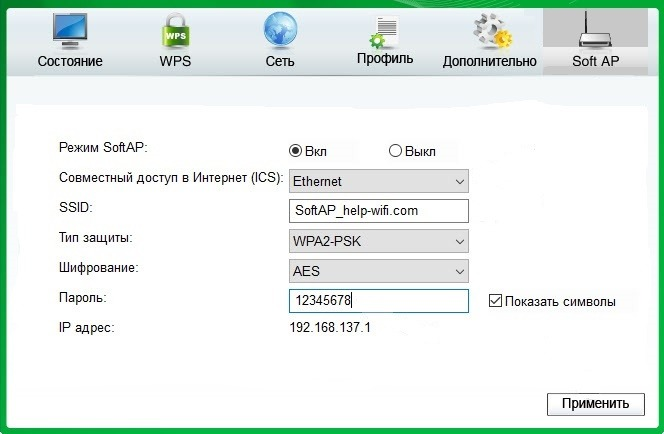This screenshot has width=664, height=434.
Task: Click into the Пароль password field
Action: point(379,301)
